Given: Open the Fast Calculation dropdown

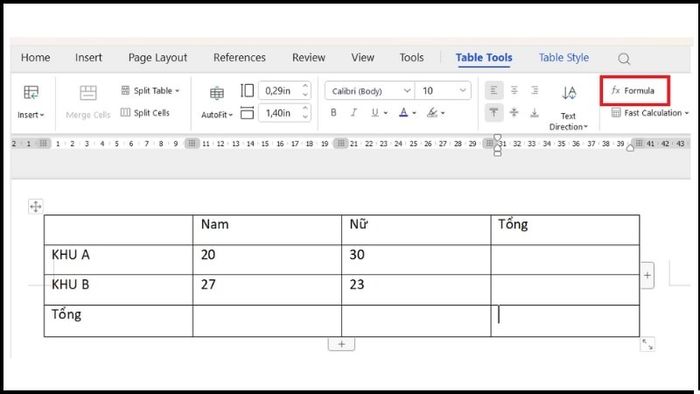Looking at the screenshot, I should click(x=650, y=113).
